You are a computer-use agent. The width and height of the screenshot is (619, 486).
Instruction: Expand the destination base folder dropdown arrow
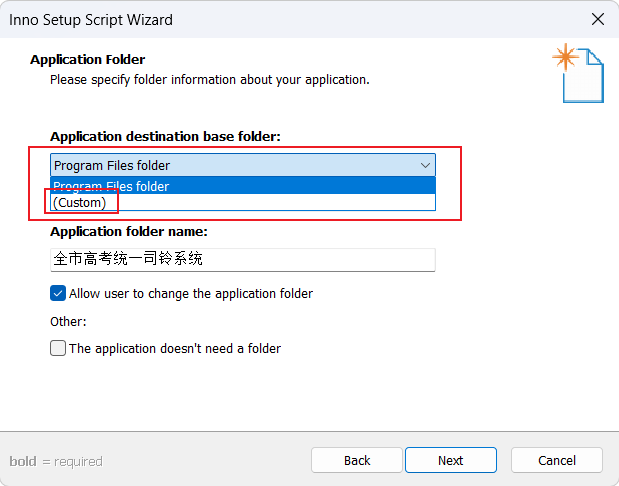[x=425, y=165]
